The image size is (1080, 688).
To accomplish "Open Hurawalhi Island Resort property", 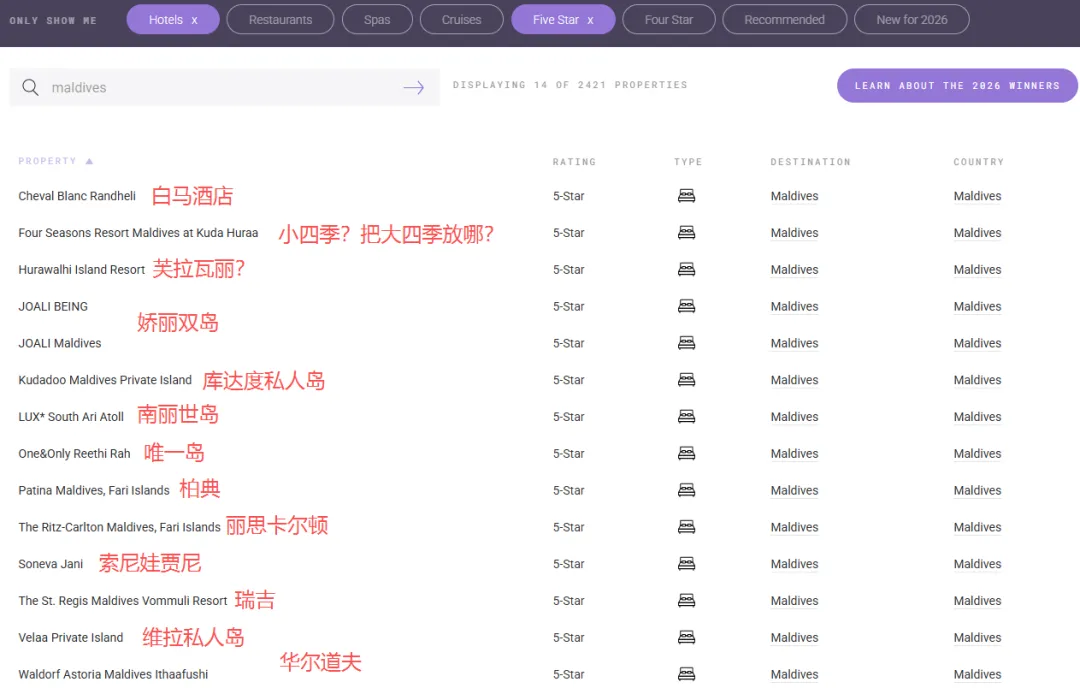I will tap(82, 269).
